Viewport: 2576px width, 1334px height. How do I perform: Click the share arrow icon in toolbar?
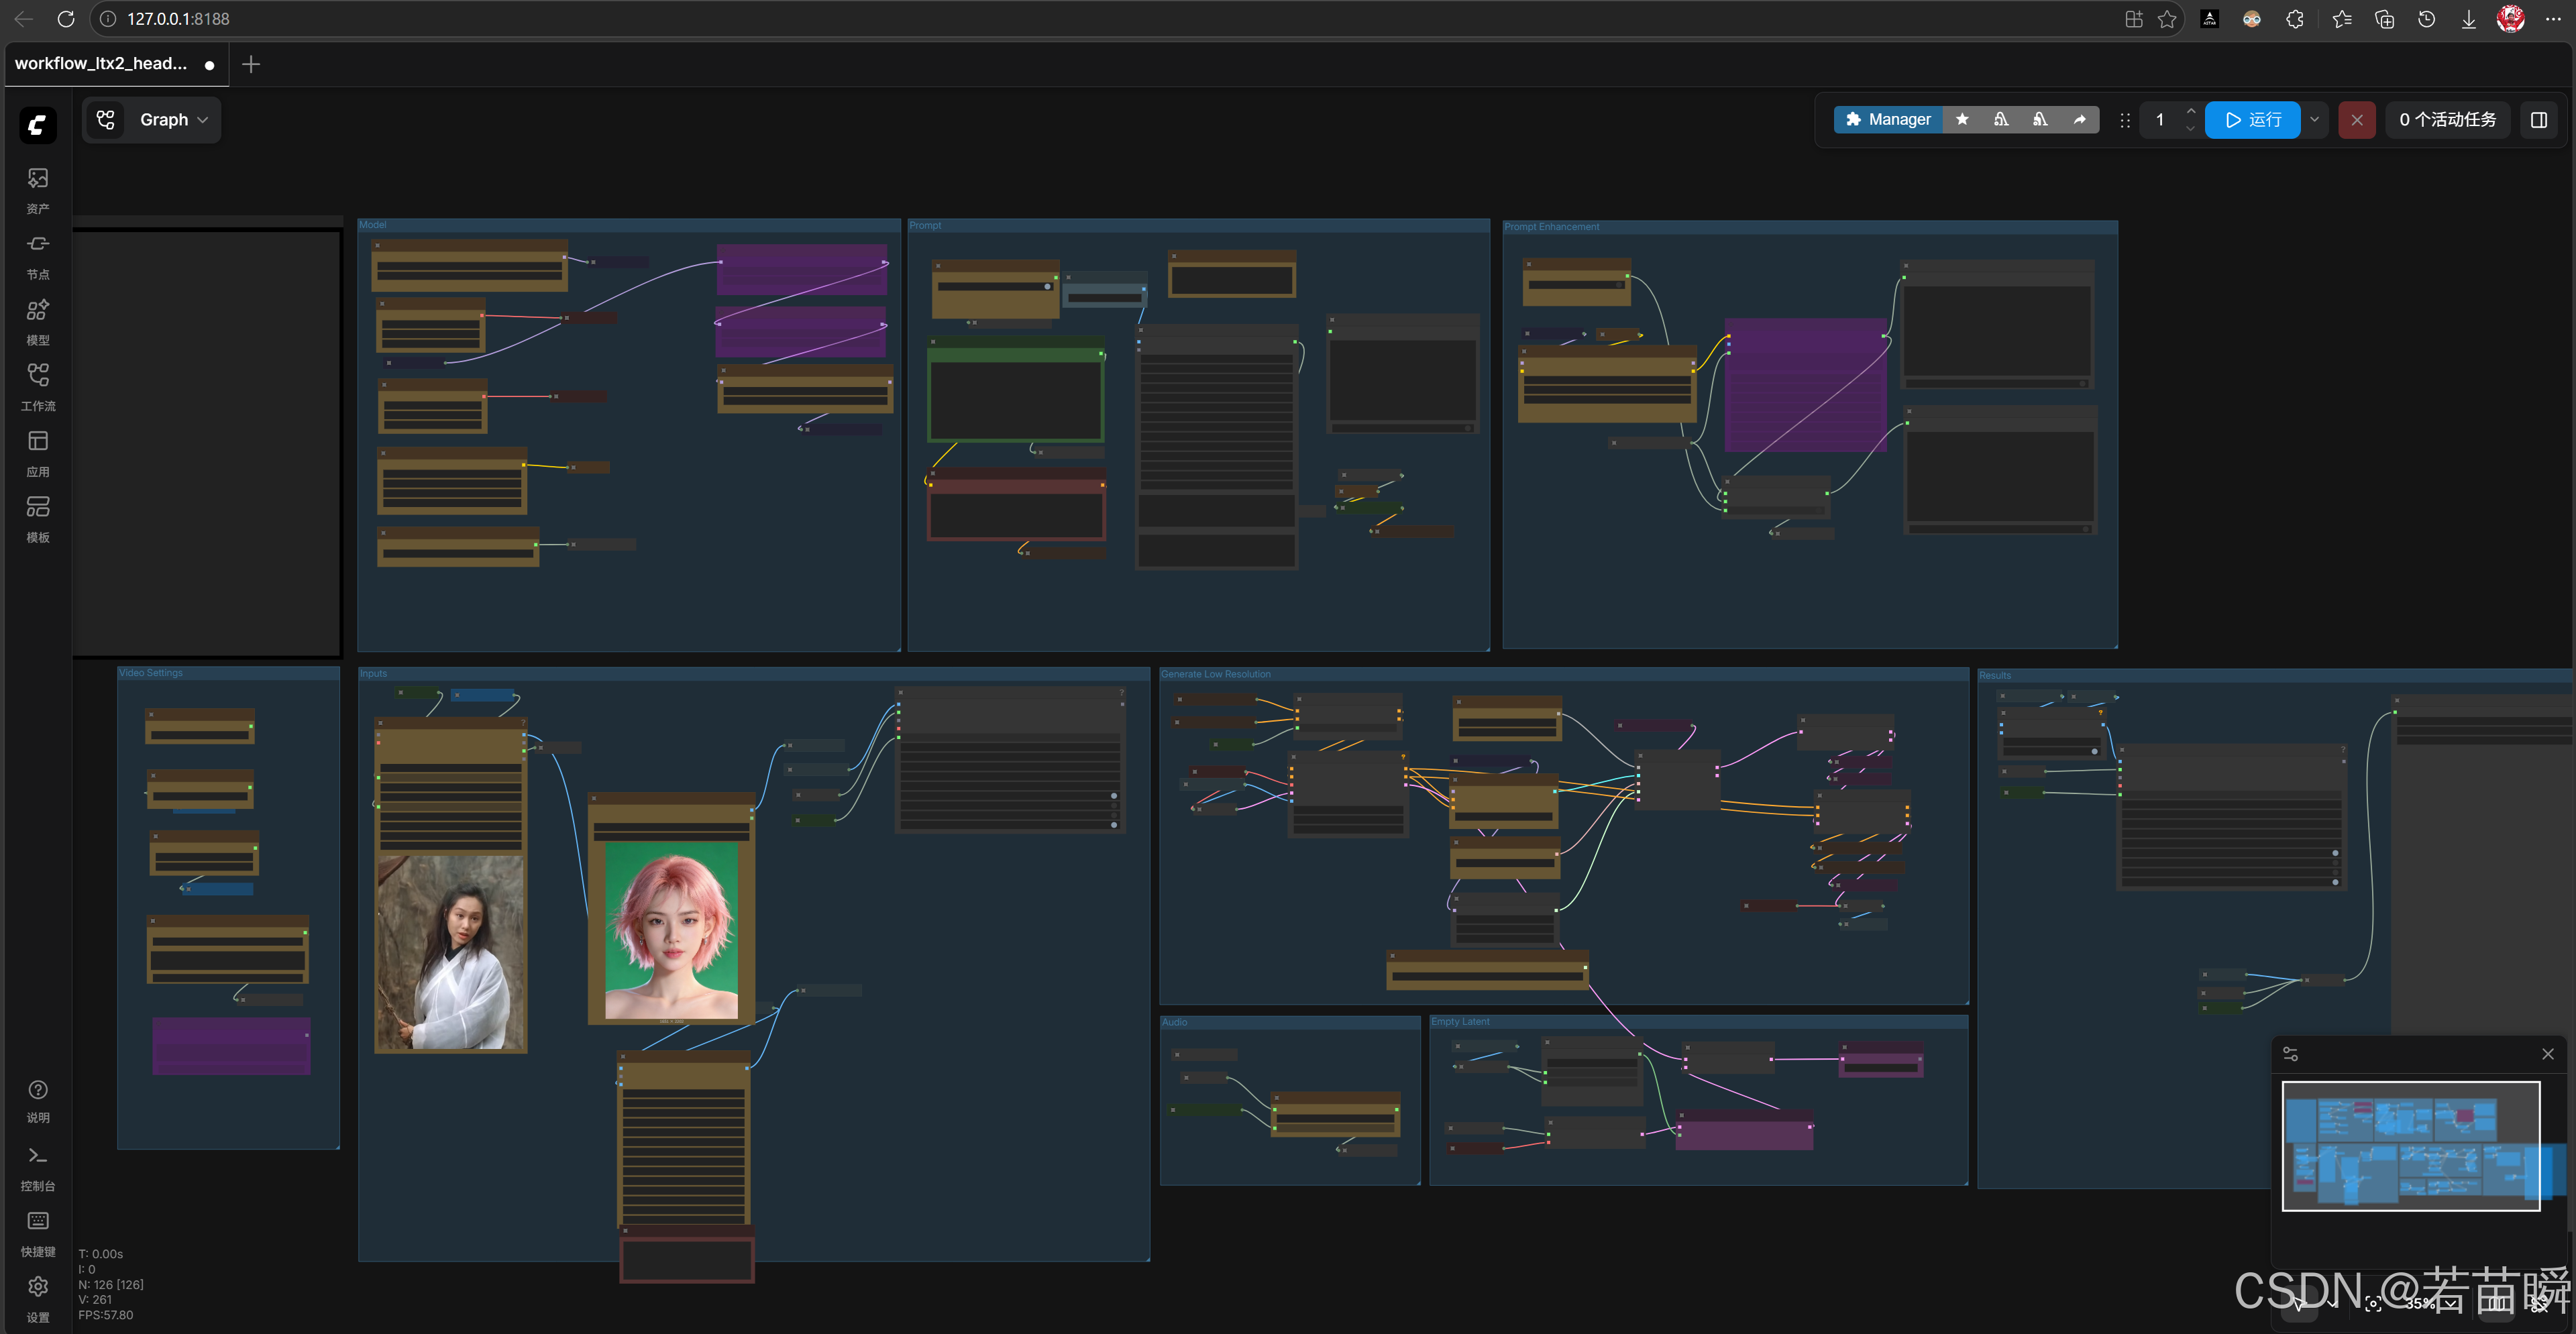click(x=2080, y=120)
